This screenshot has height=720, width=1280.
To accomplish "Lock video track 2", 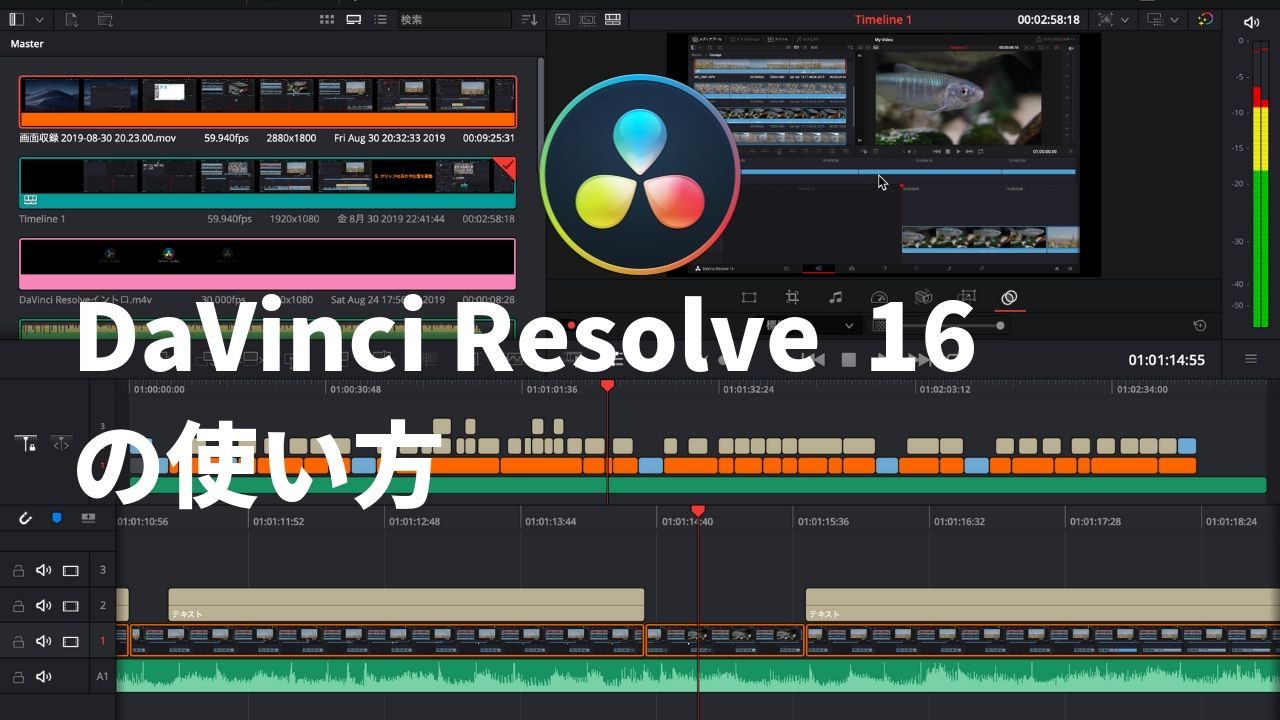I will coord(18,606).
